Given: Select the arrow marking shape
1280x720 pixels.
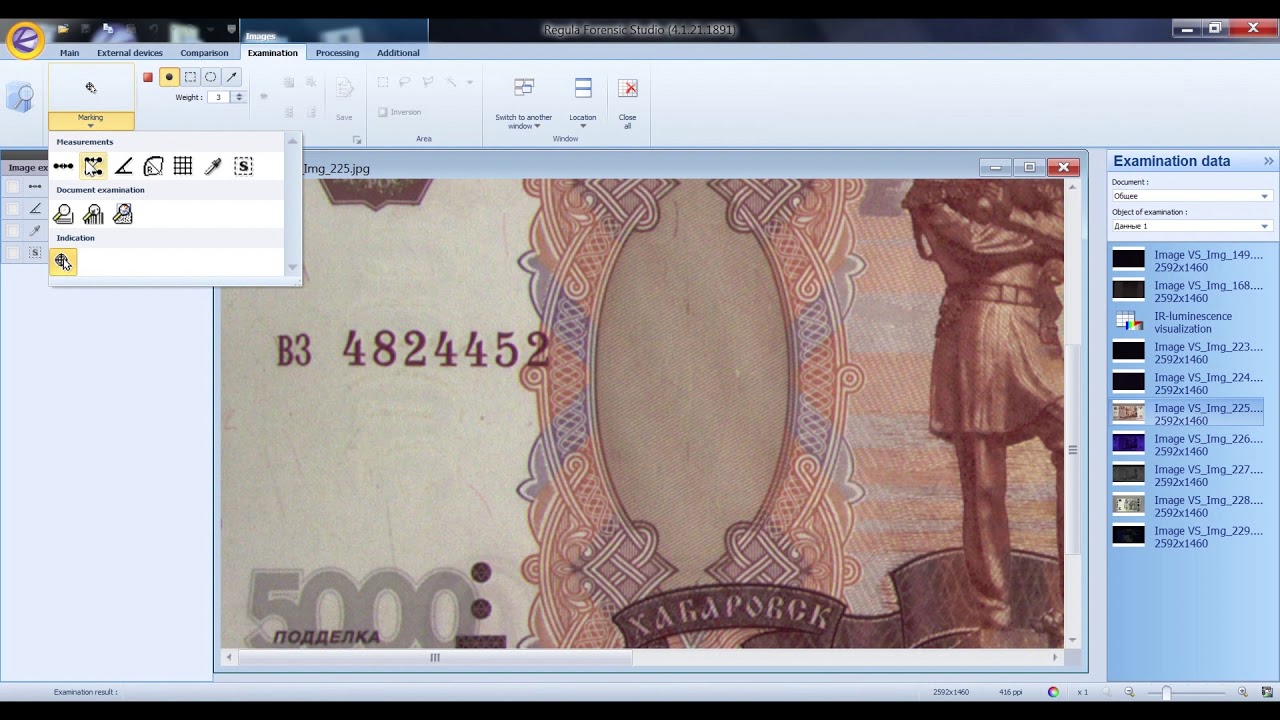Looking at the screenshot, I should tap(232, 77).
